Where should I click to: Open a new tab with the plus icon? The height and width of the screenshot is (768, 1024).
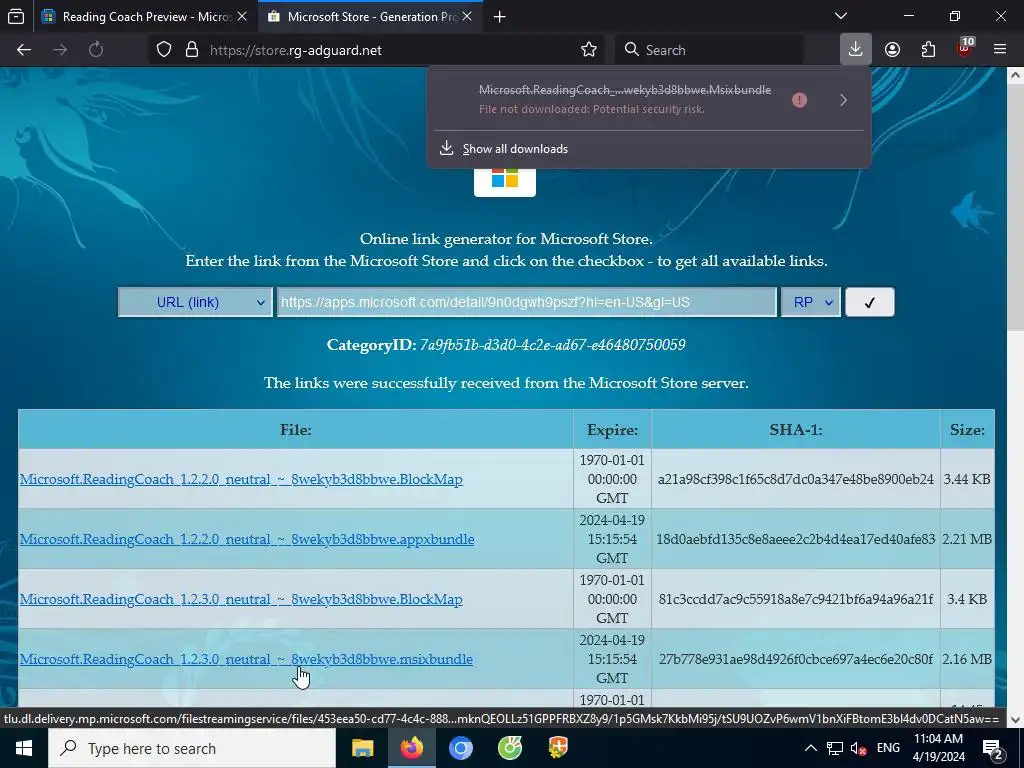click(x=500, y=17)
